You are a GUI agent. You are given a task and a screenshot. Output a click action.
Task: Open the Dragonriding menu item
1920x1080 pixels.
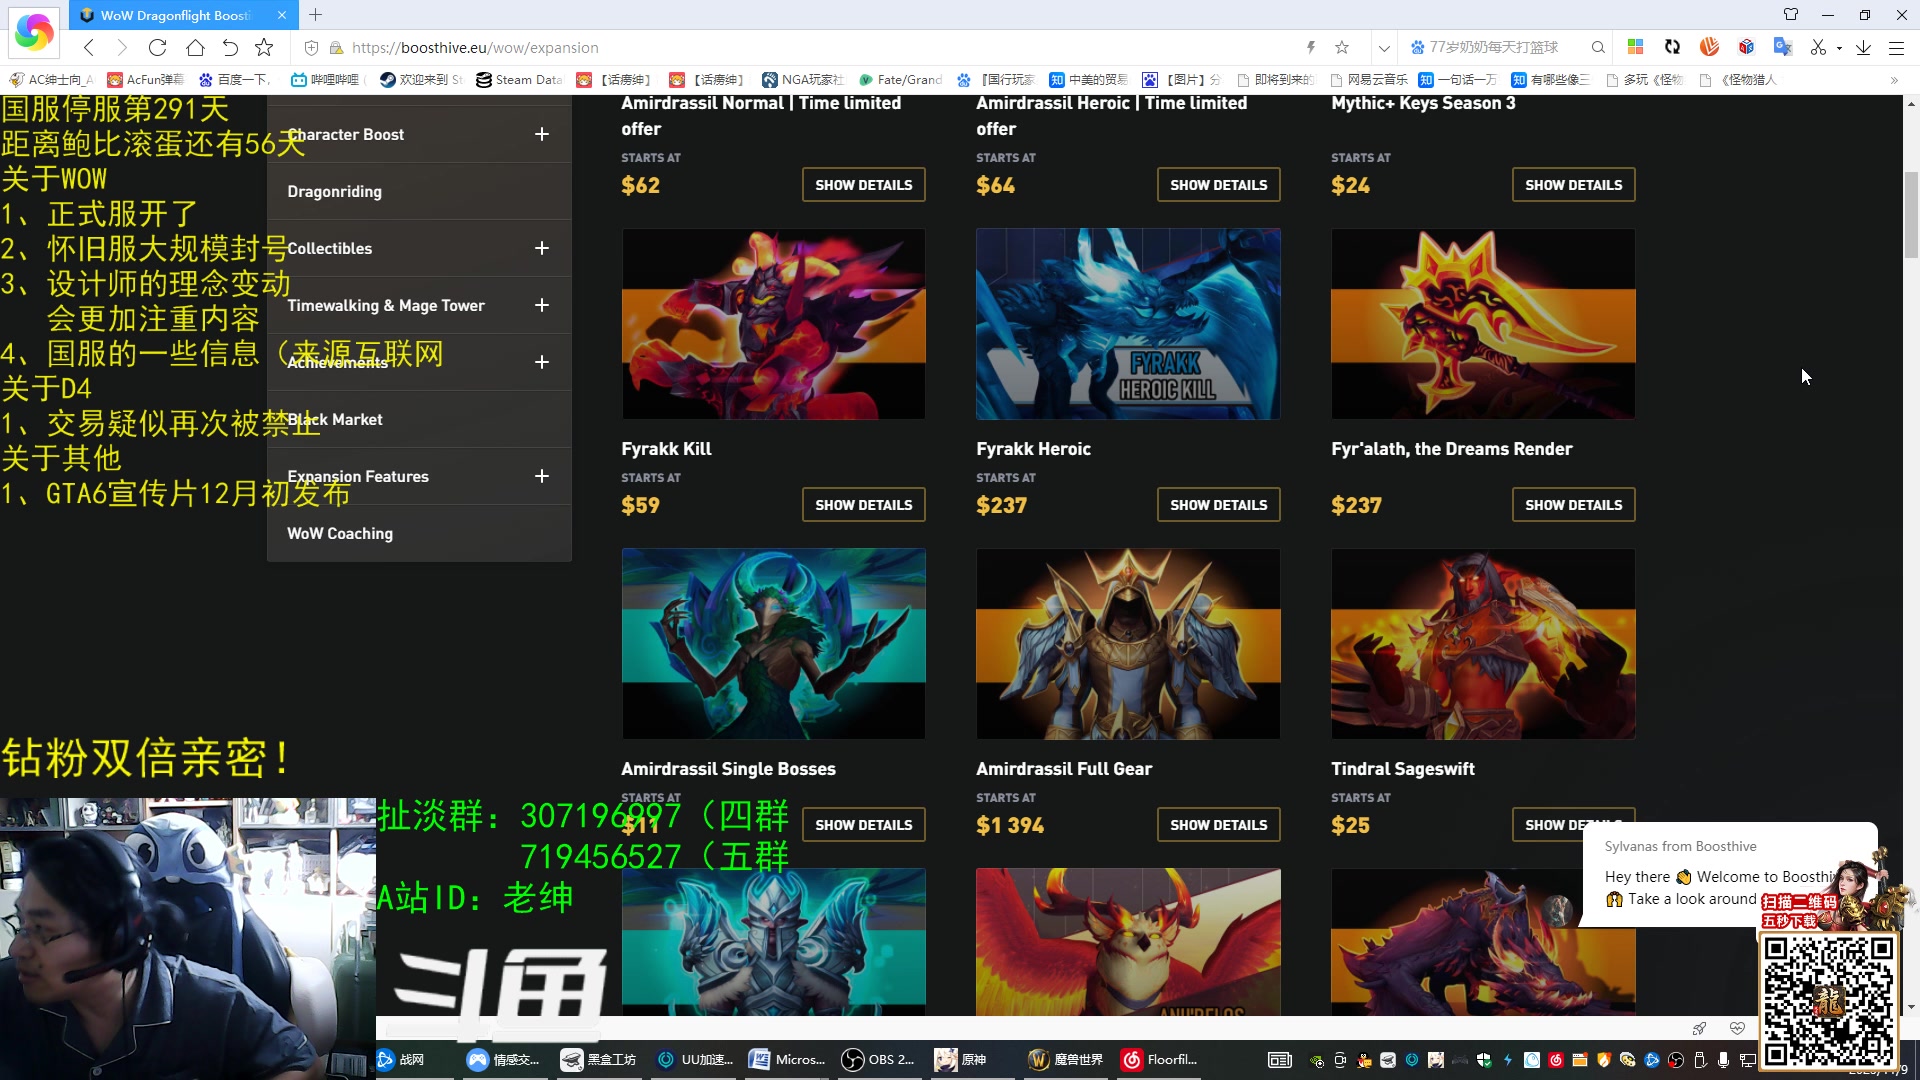click(334, 191)
